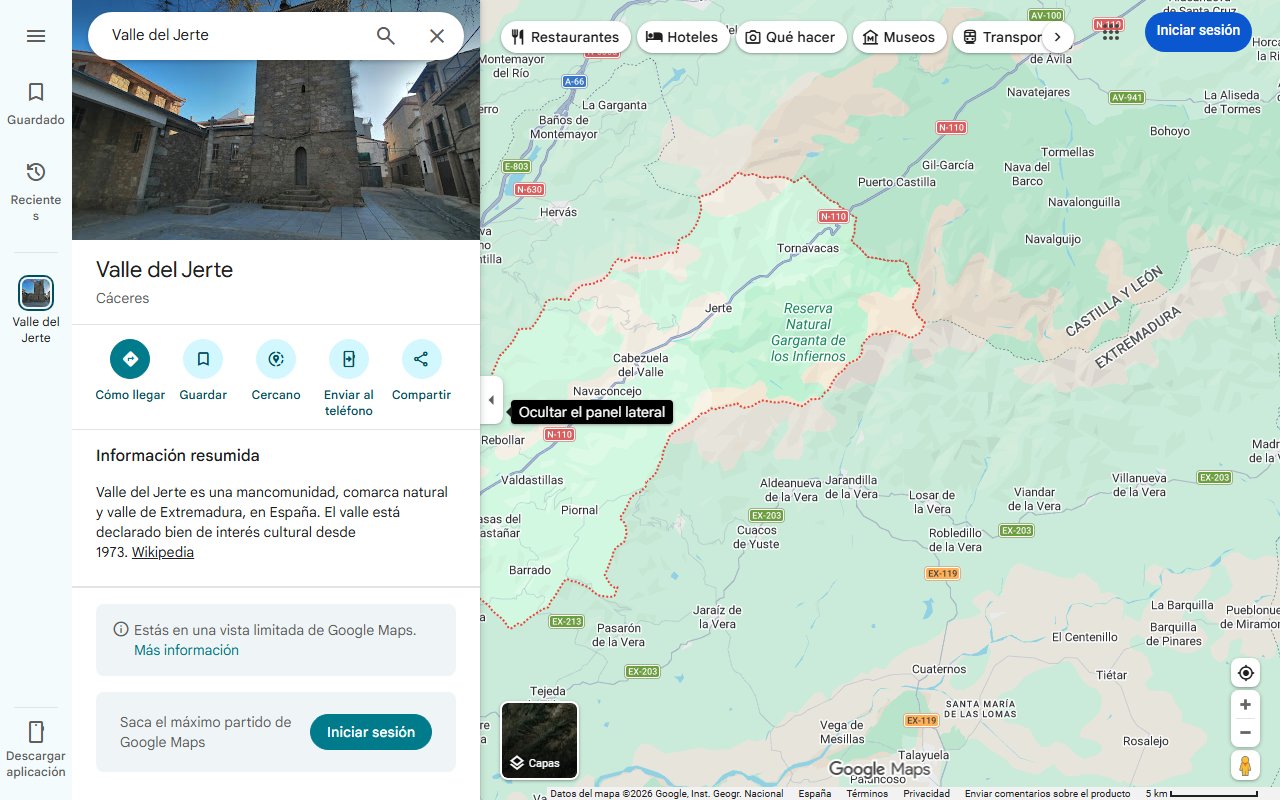Click the show-your-location crosshair icon
Viewport: 1280px width, 800px height.
pos(1245,673)
